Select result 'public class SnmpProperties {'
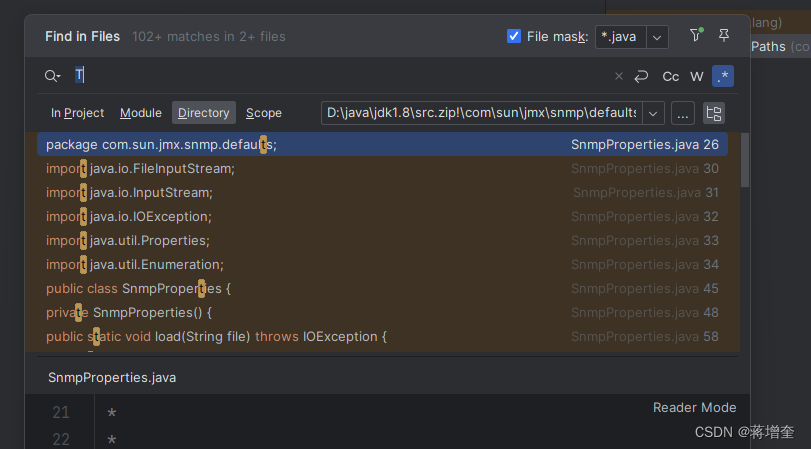Viewport: 811px width, 449px height. tap(382, 289)
